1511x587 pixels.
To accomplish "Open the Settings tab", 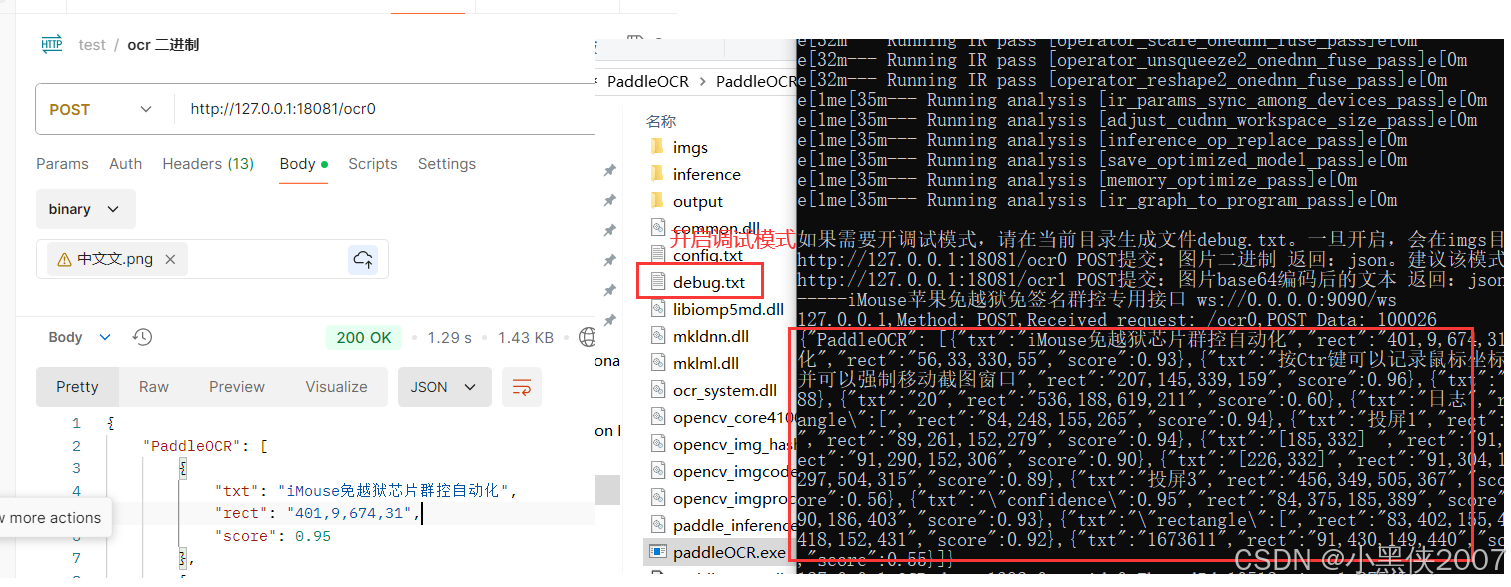I will [x=447, y=164].
